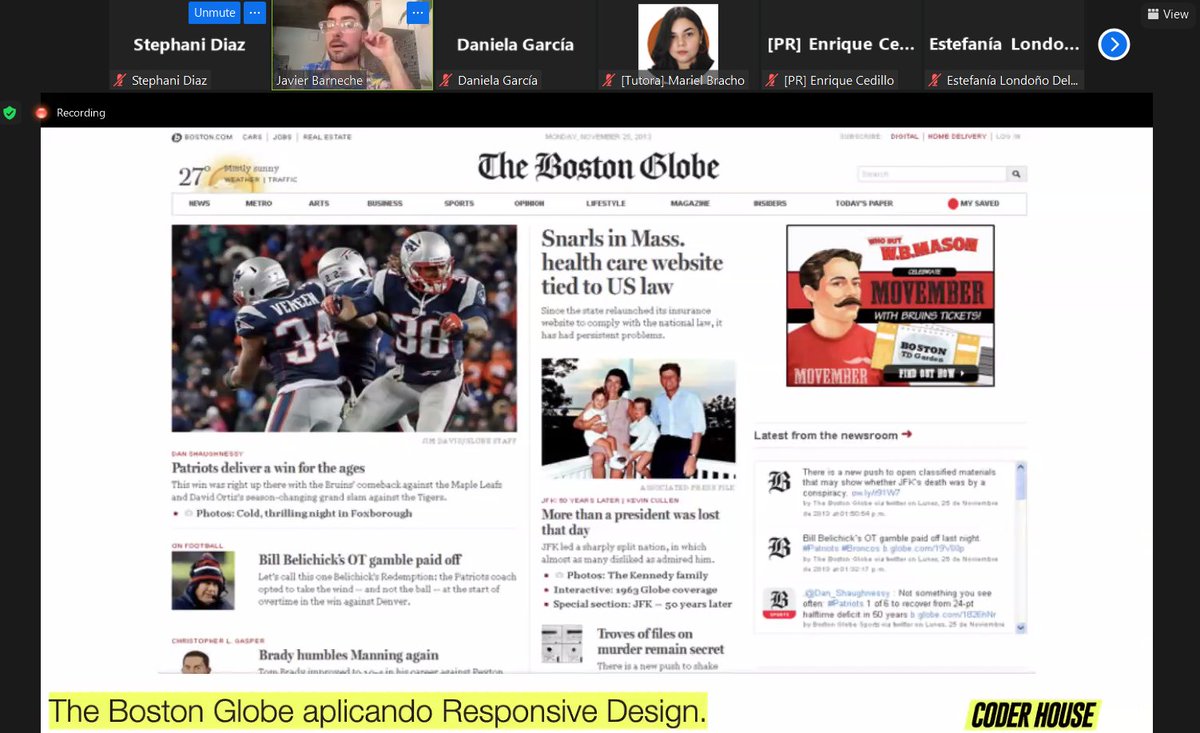Click muted mic icon beside Estefanía Londoño name
This screenshot has width=1200, height=733.
936,81
